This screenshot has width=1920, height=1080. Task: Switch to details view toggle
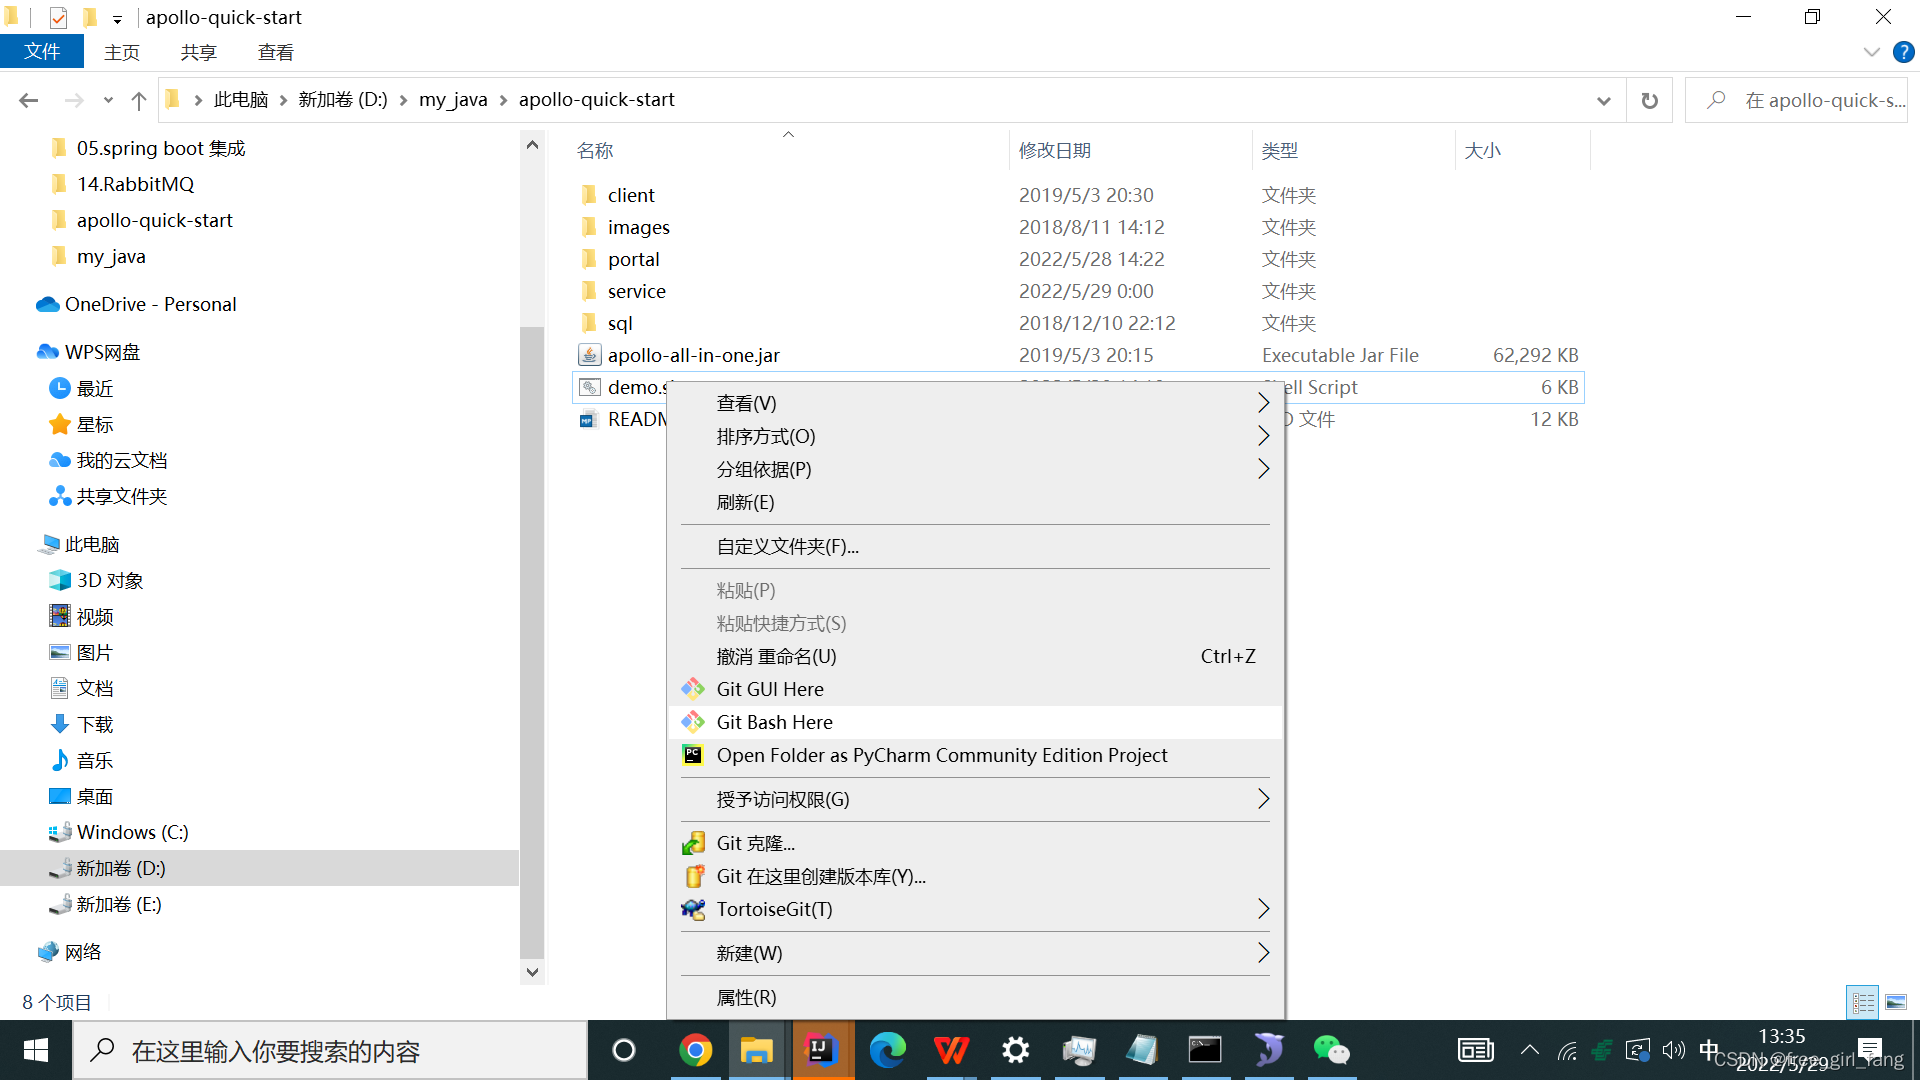tap(1863, 1002)
